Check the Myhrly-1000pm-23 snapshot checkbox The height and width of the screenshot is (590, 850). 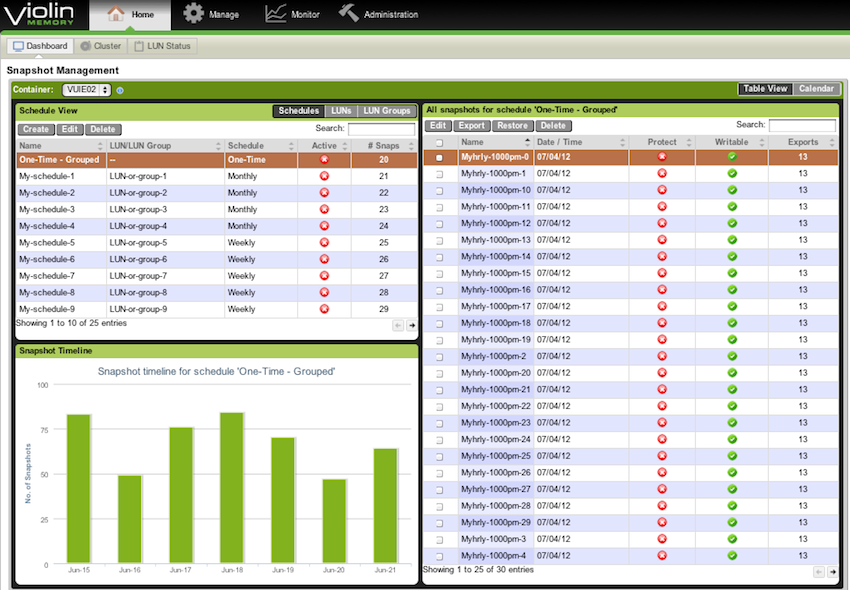(x=439, y=424)
